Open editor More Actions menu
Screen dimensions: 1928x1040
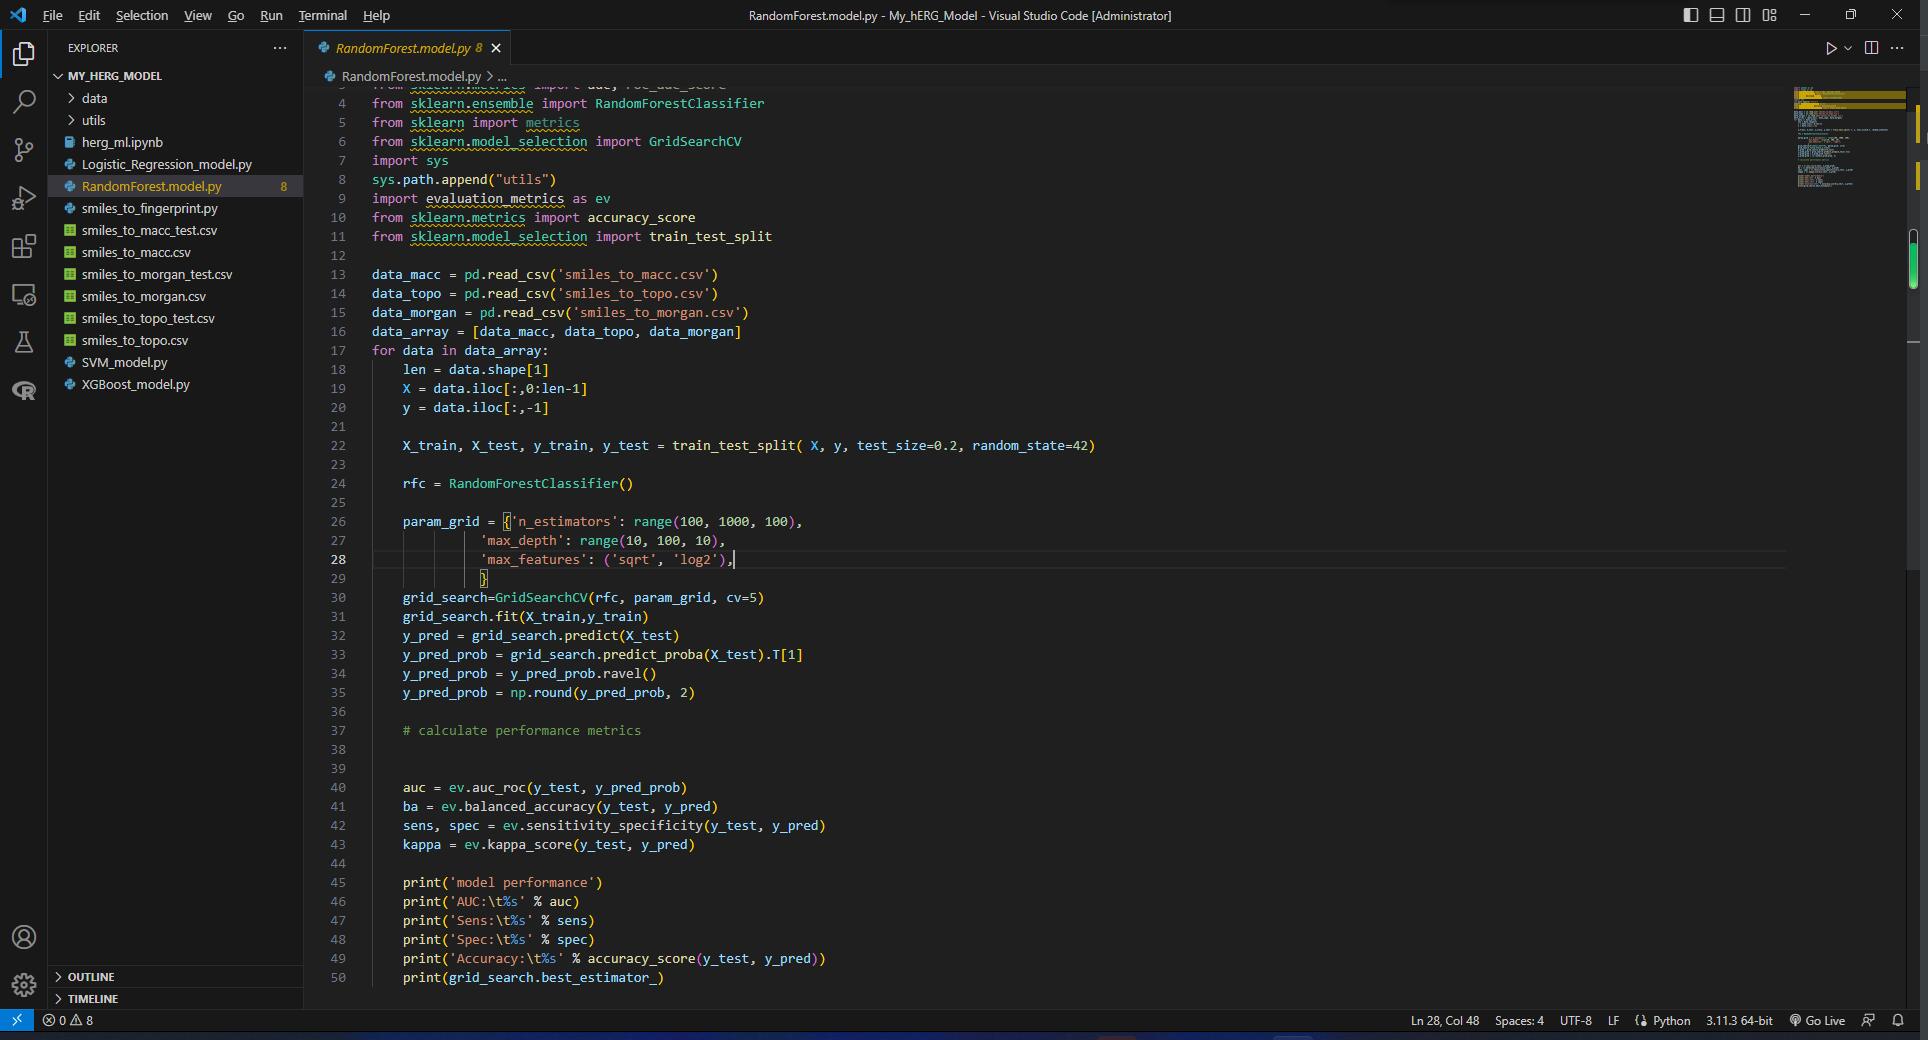pyautogui.click(x=1898, y=48)
